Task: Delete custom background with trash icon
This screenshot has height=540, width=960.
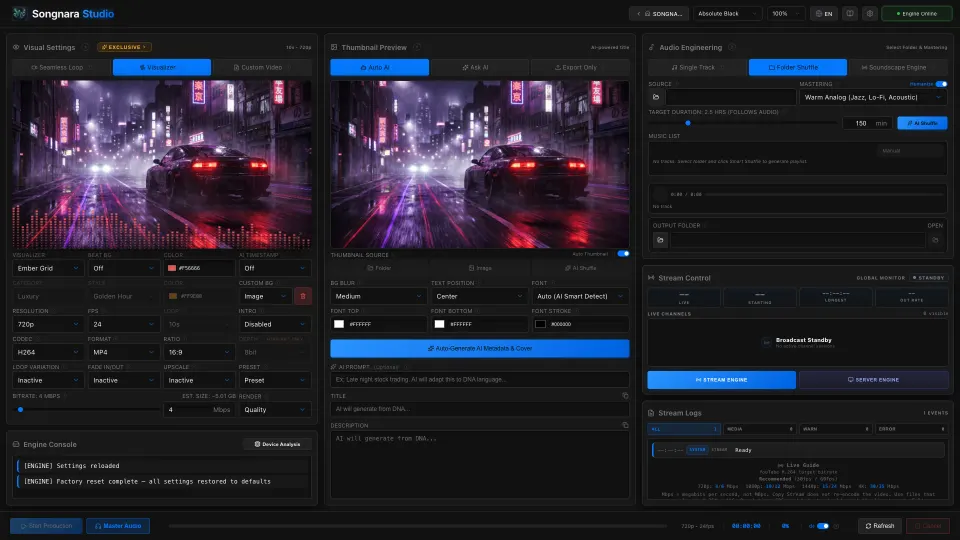Action: [302, 296]
